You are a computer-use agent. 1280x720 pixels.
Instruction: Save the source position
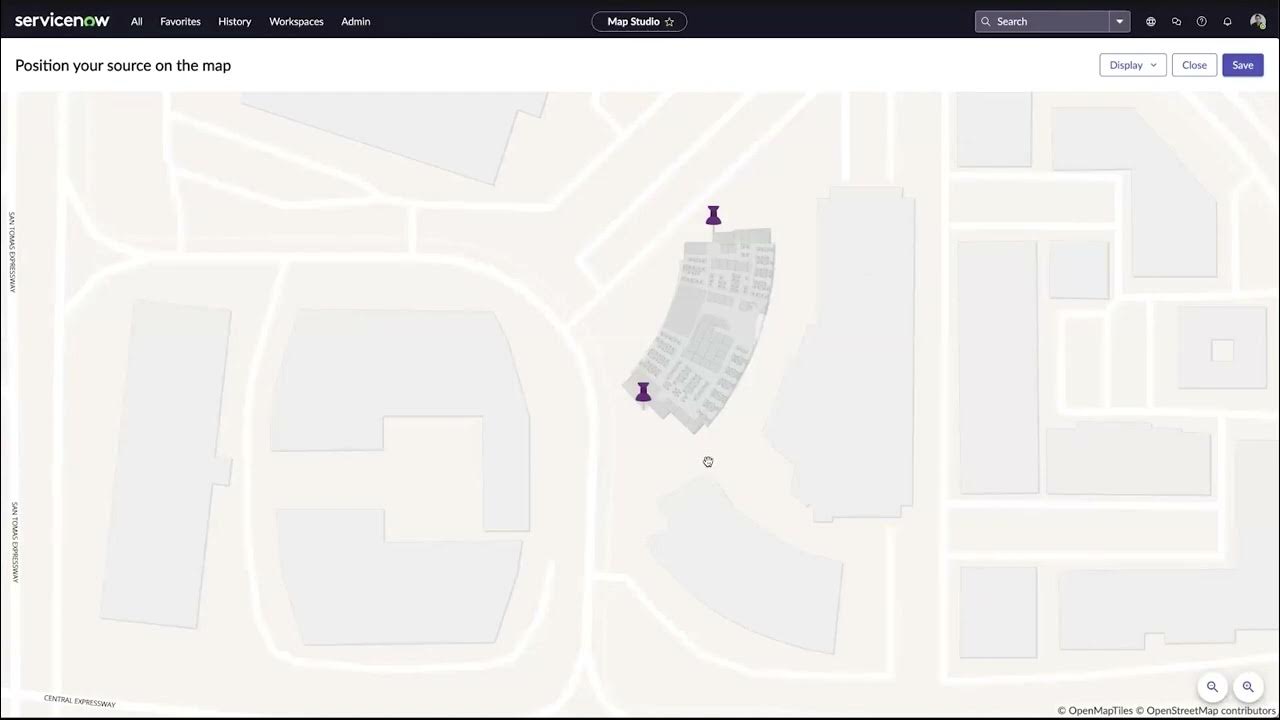pyautogui.click(x=1242, y=64)
